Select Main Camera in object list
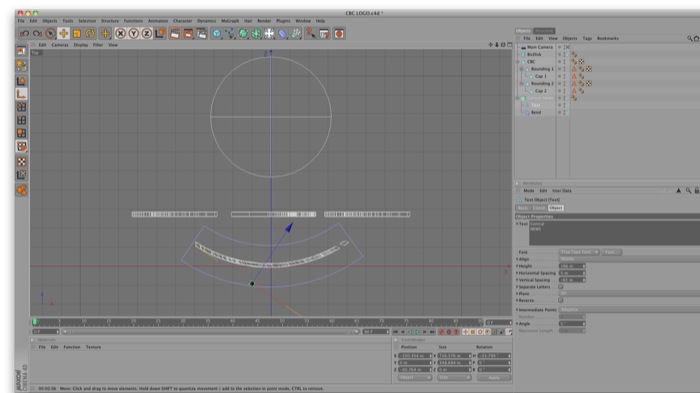 (540, 47)
